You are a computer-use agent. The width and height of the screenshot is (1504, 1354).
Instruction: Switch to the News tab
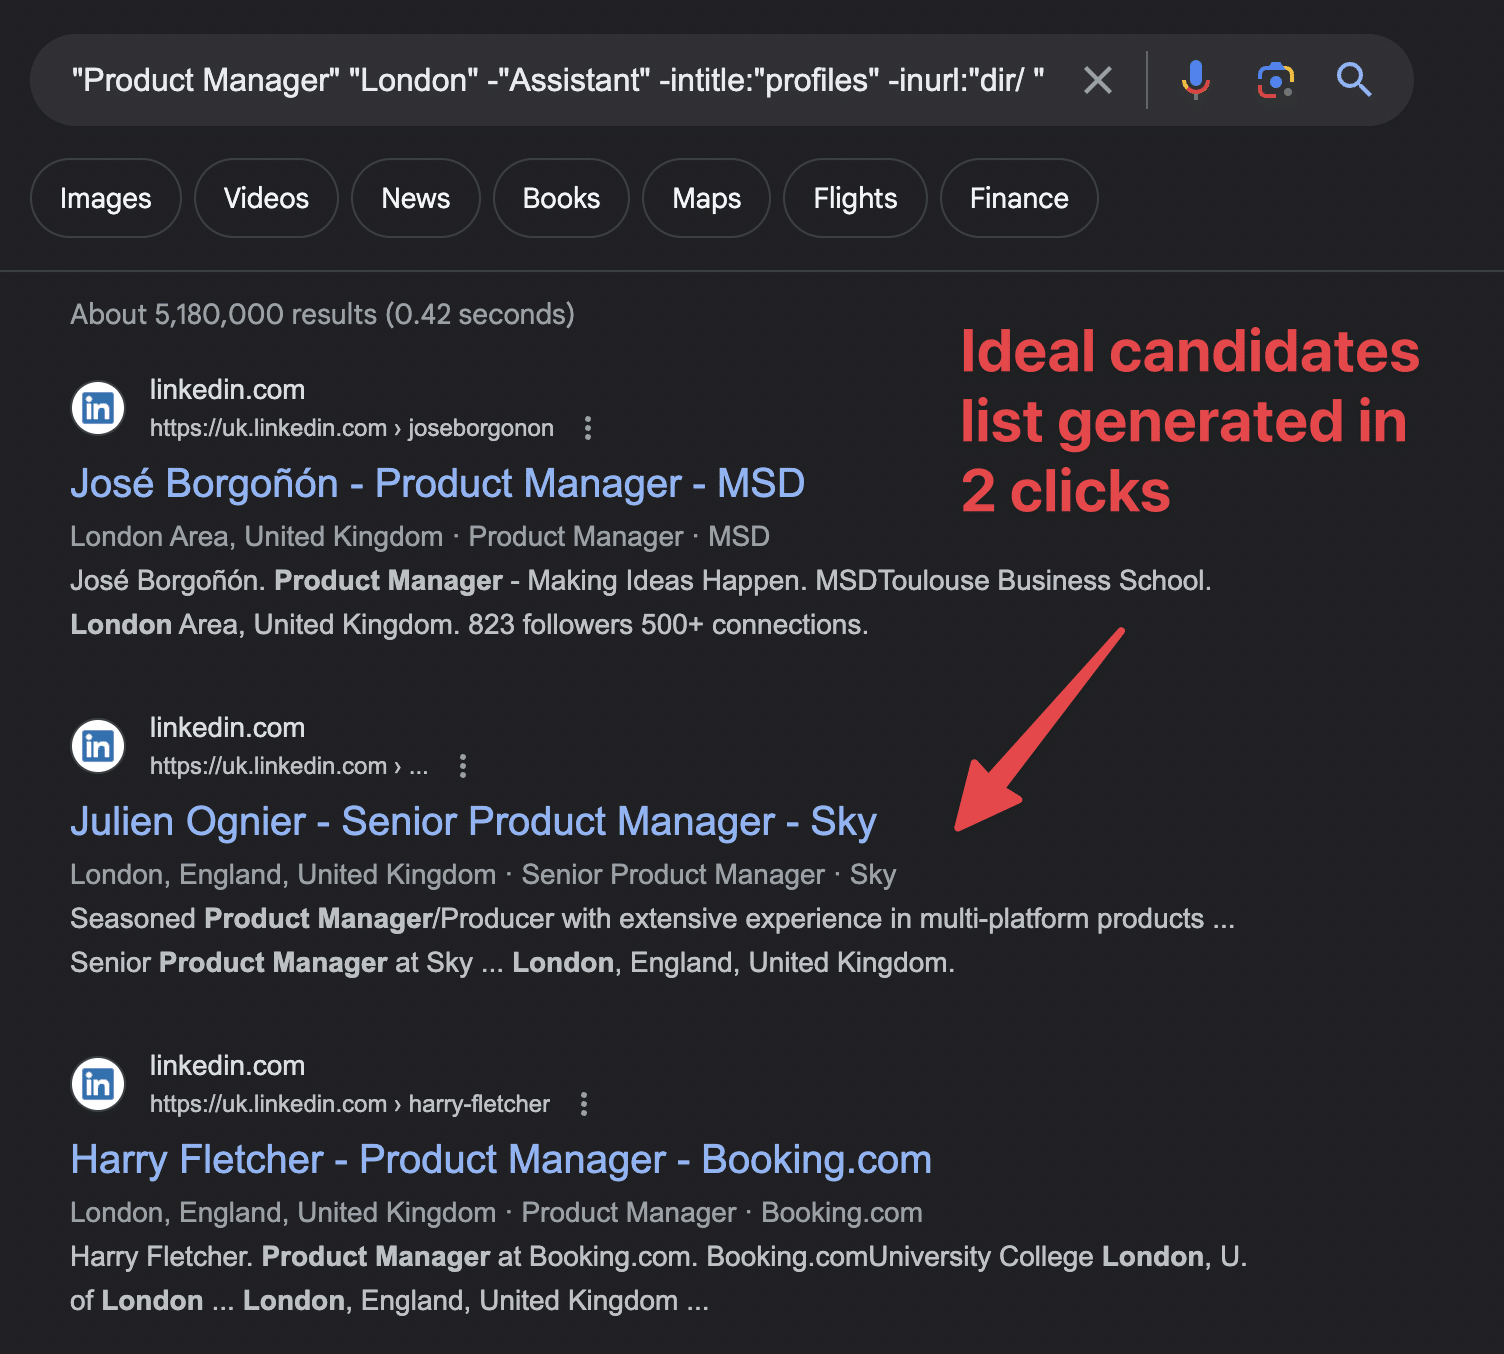pyautogui.click(x=415, y=198)
